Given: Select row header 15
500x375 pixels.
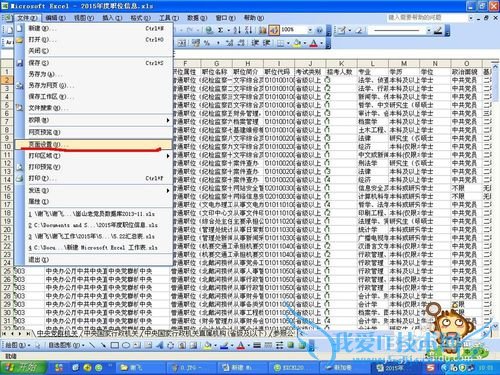Looking at the screenshot, I should coord(7,188).
